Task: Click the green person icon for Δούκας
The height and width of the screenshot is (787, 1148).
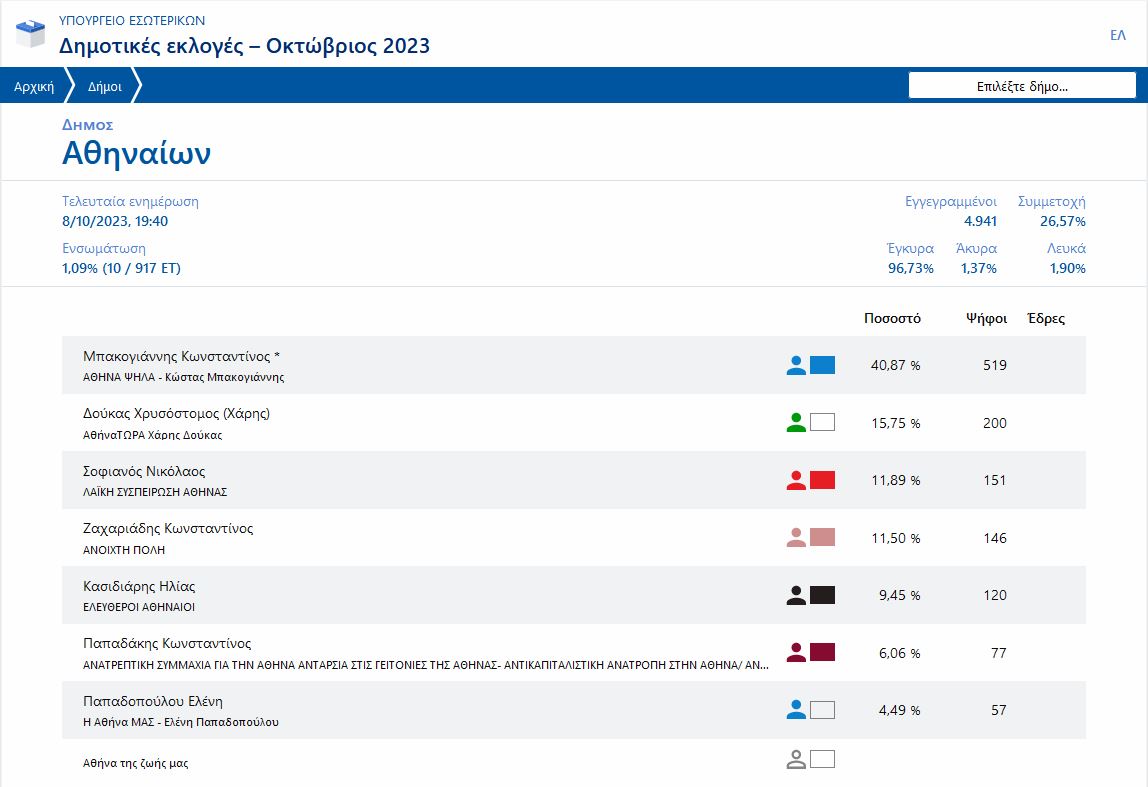Action: point(796,423)
